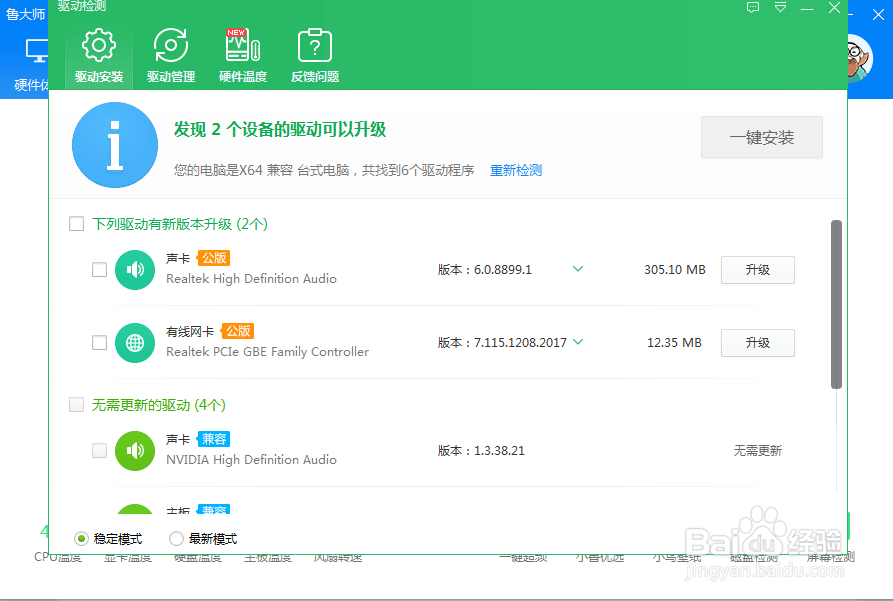Switch to 驱动管理 tab
Image resolution: width=893 pixels, height=601 pixels.
[x=171, y=58]
